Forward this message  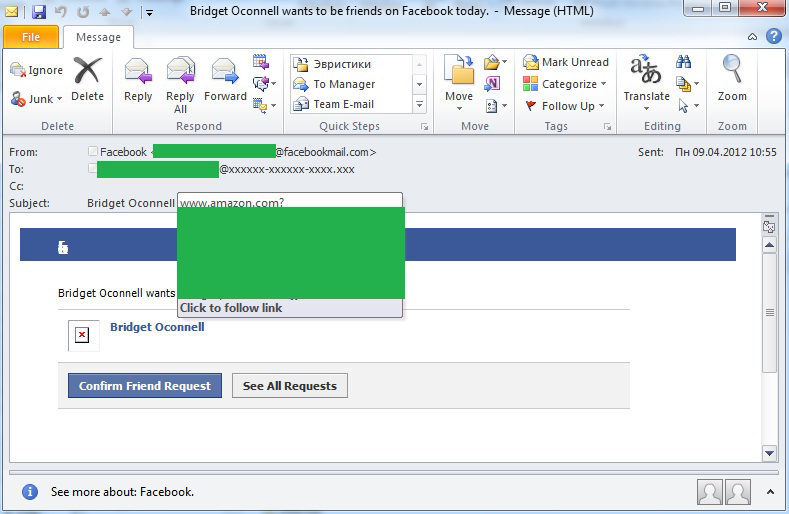[225, 80]
